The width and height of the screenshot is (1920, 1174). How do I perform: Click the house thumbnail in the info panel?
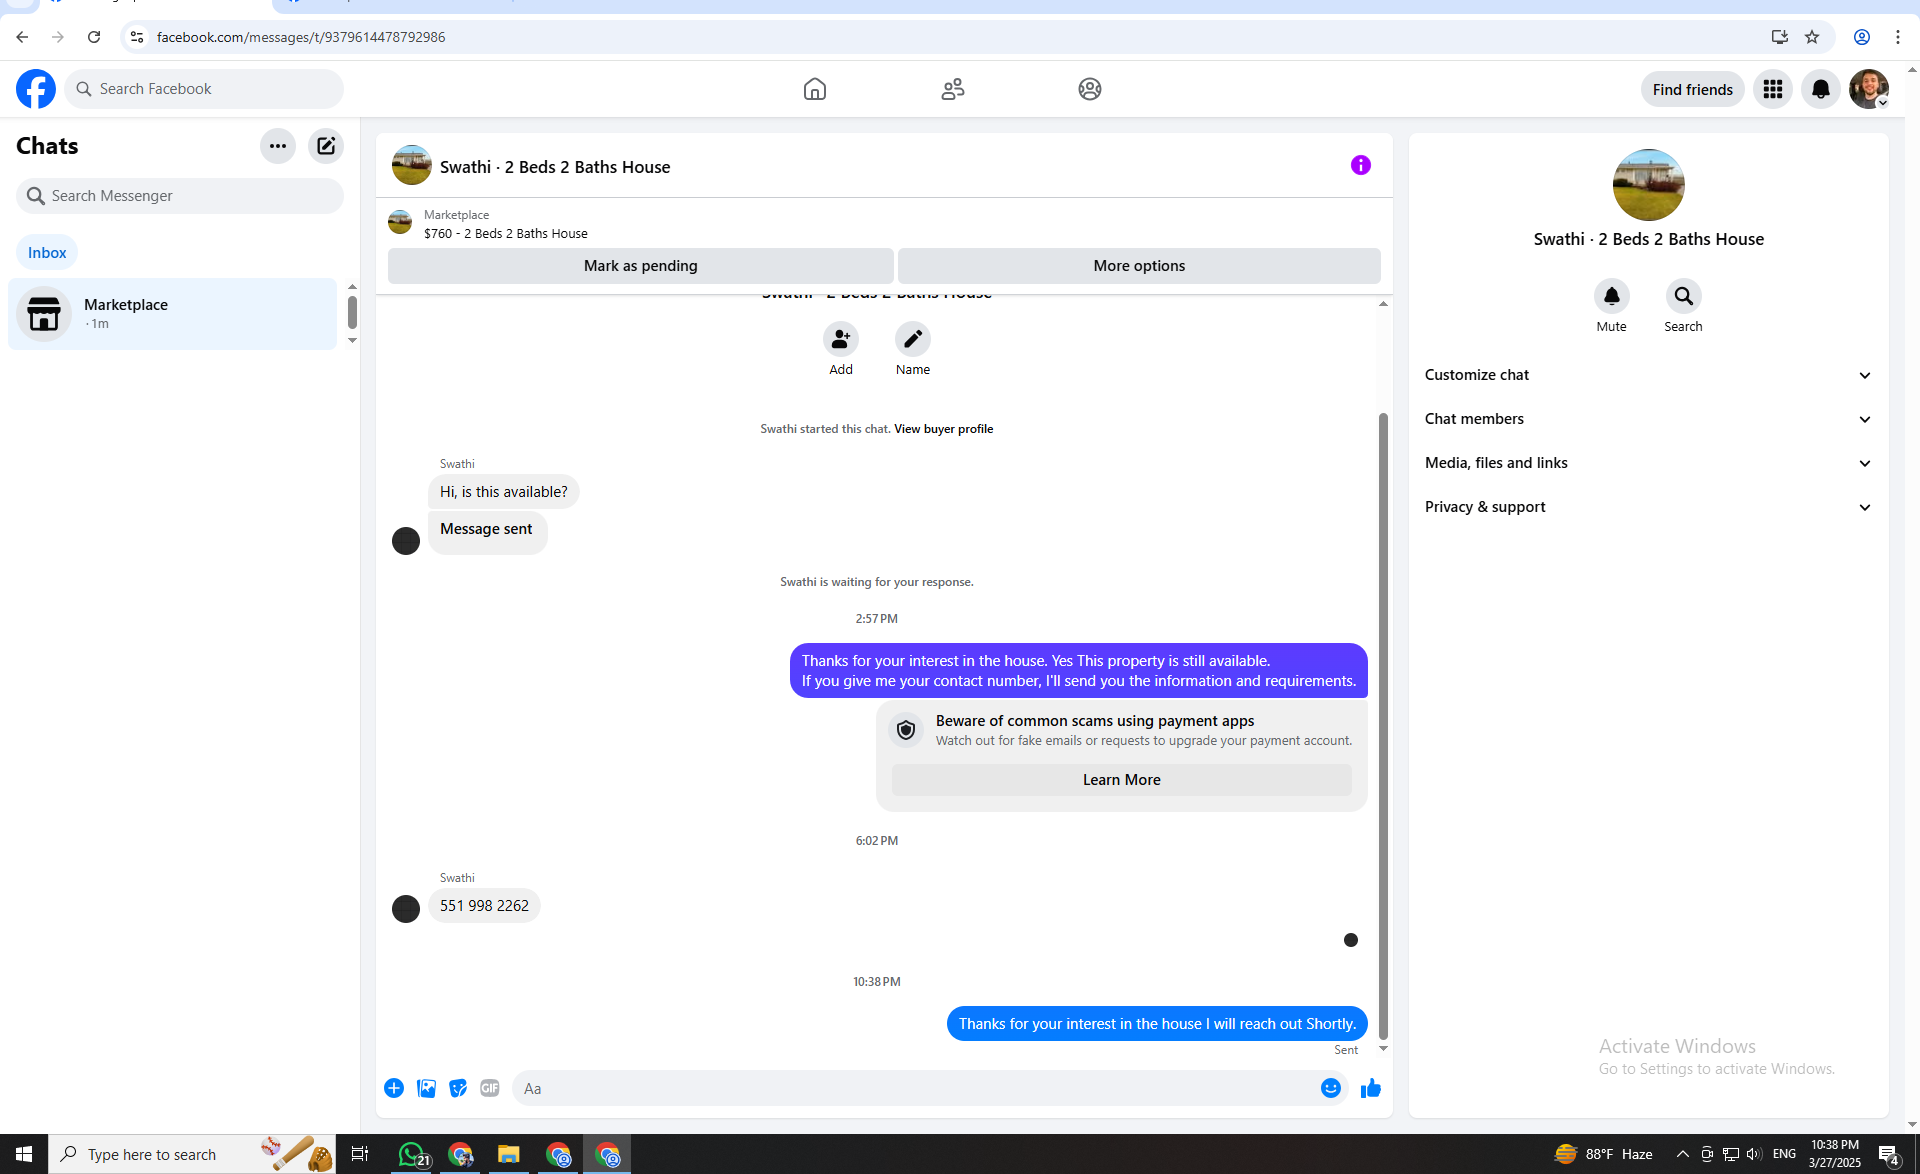pyautogui.click(x=1649, y=185)
